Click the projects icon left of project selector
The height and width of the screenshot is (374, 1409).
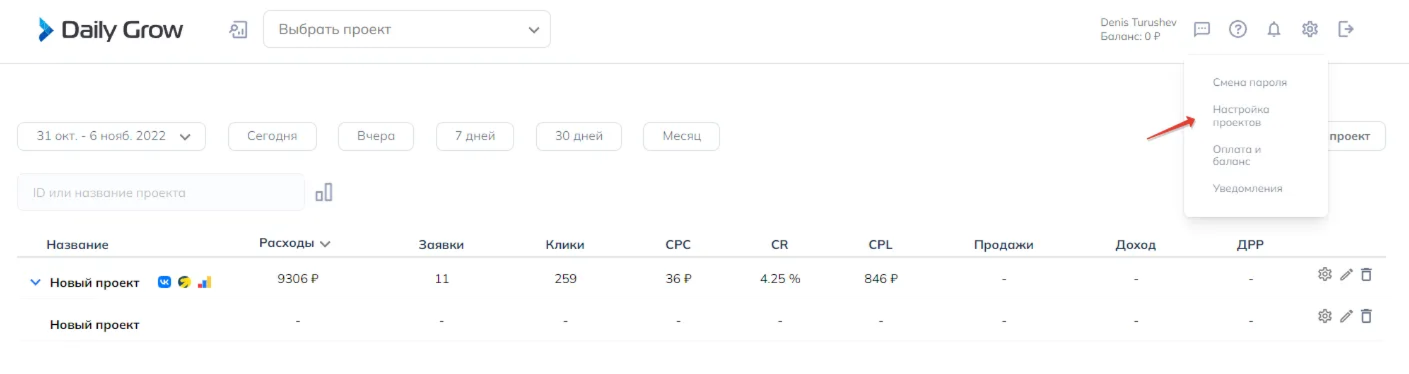[238, 29]
